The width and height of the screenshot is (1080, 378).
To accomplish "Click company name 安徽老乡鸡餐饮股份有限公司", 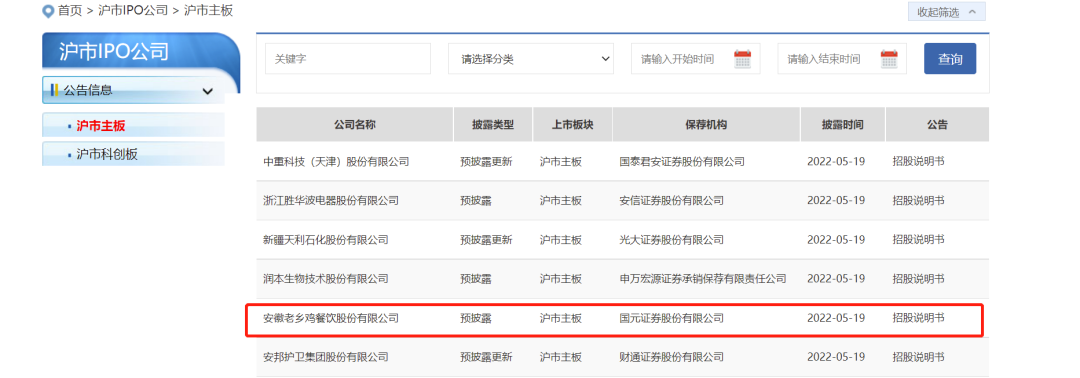I will [331, 318].
